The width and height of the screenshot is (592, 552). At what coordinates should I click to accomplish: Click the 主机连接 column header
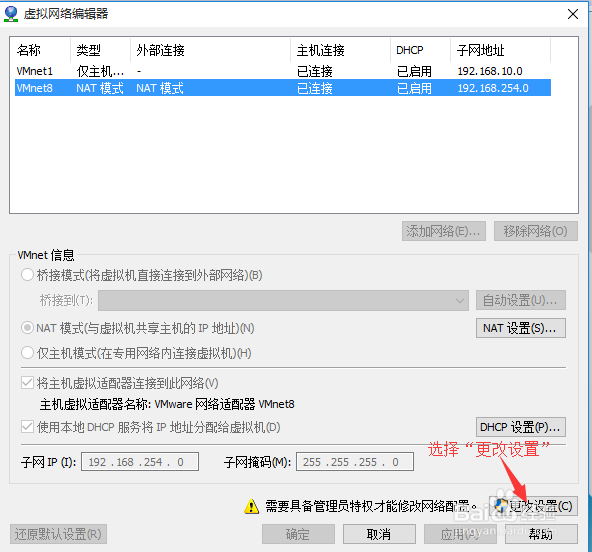pos(340,50)
